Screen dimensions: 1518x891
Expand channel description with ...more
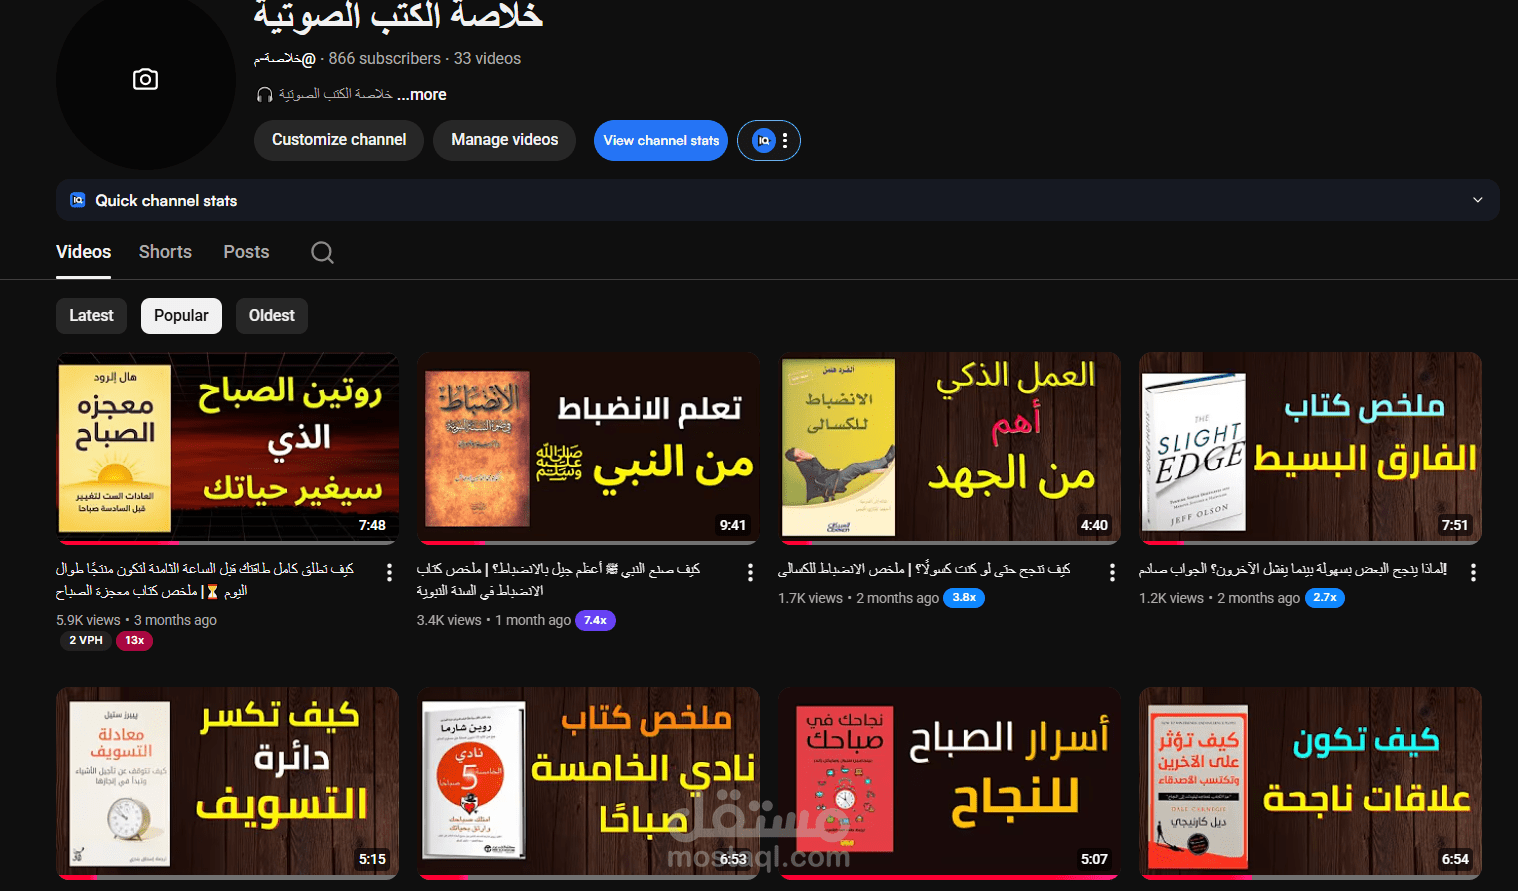tap(422, 95)
